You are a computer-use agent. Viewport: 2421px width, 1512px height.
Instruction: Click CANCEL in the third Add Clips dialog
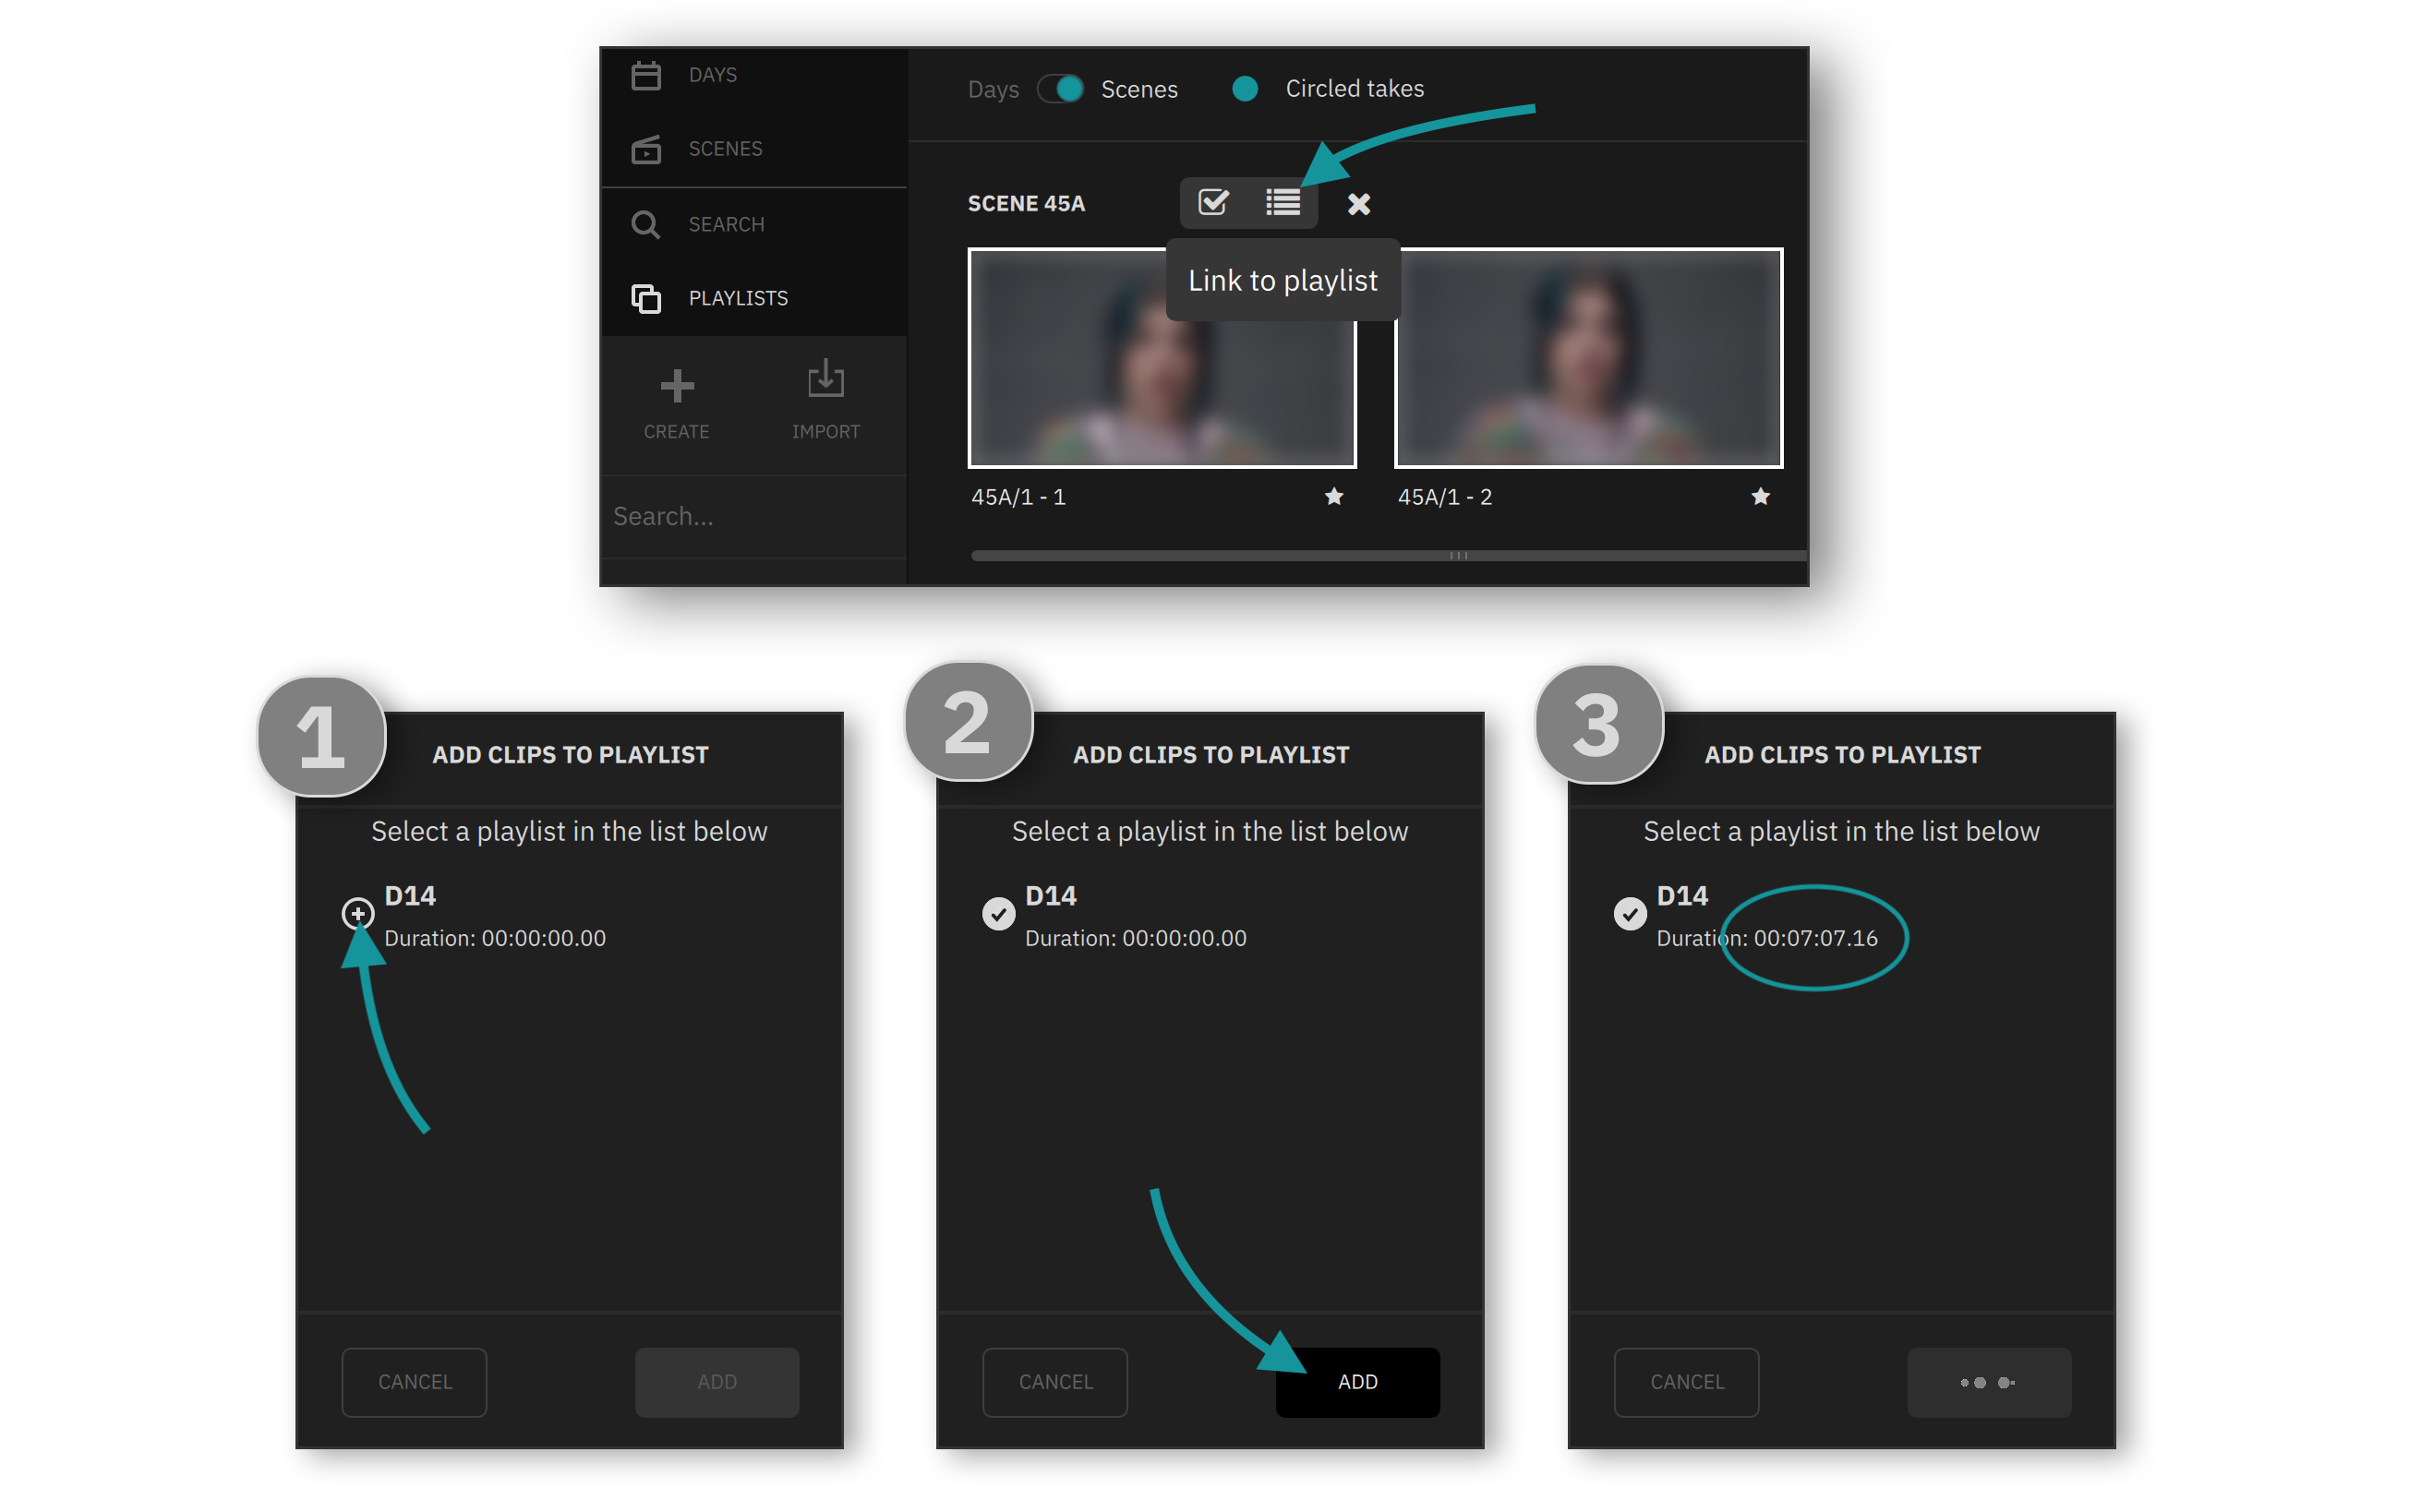tap(1686, 1382)
